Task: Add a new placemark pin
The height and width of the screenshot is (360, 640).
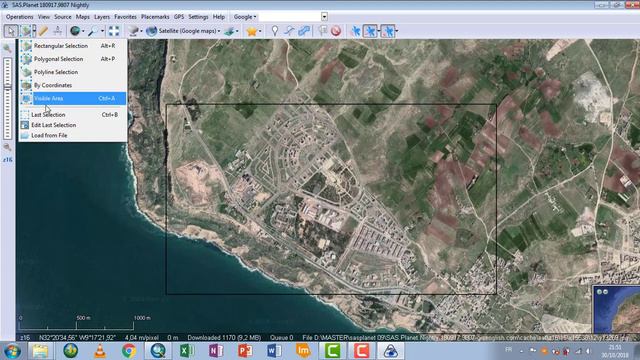Action: tap(275, 31)
